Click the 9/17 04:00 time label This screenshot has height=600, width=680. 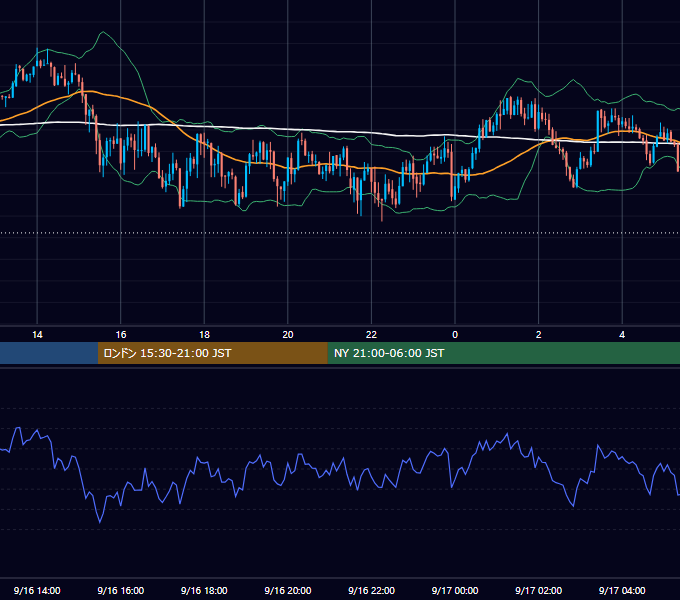point(622,590)
